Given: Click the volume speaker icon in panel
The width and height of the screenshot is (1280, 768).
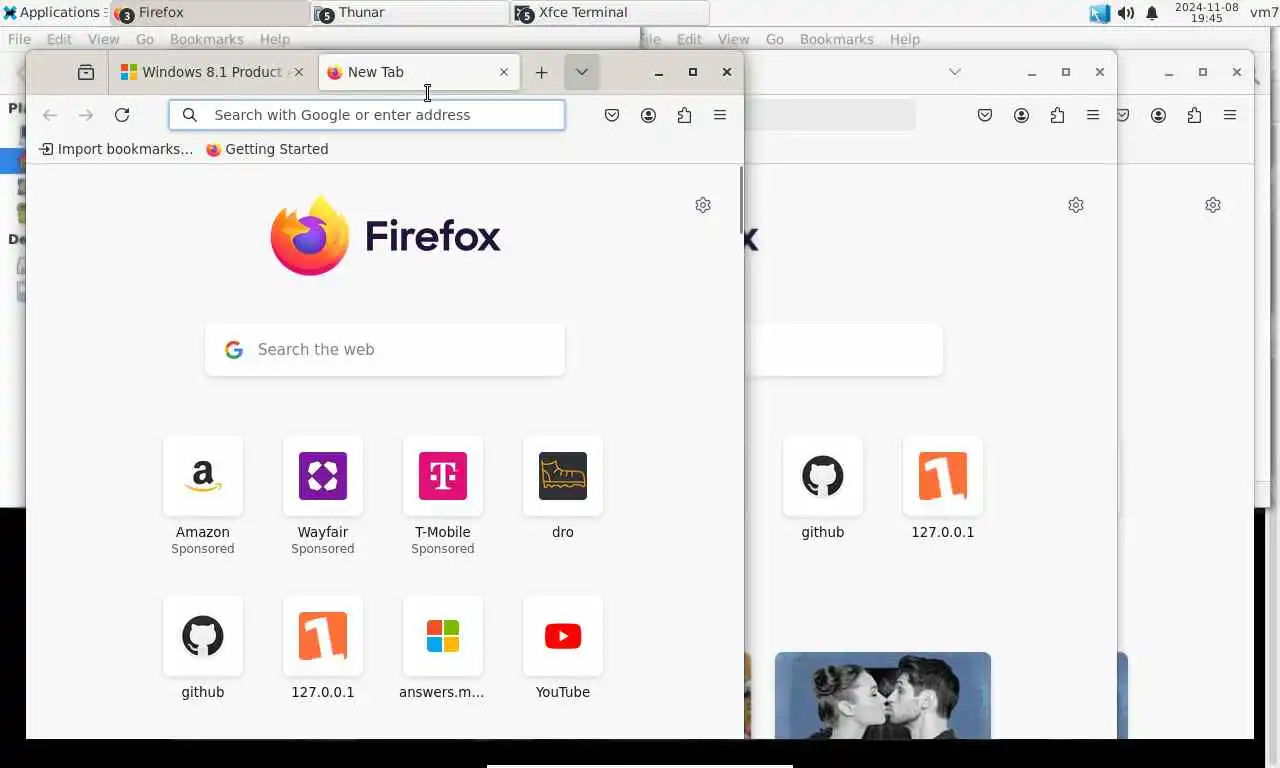Looking at the screenshot, I should click(x=1126, y=13).
